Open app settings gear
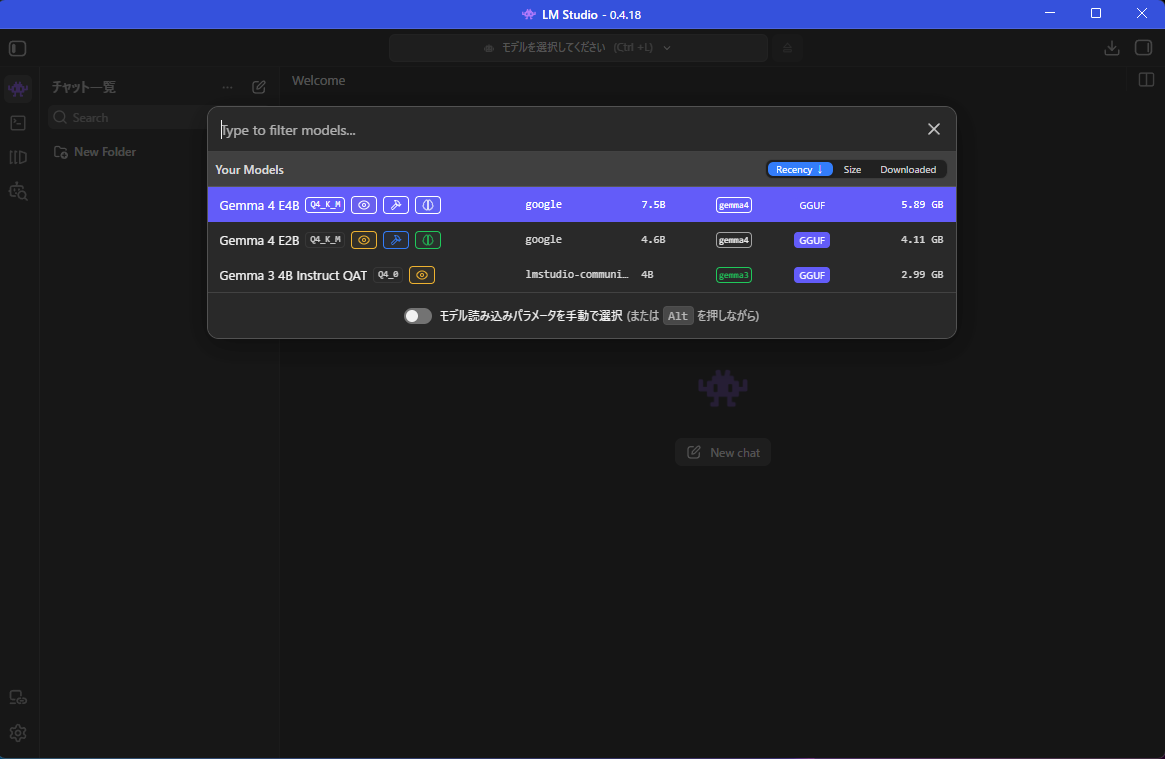Image resolution: width=1165 pixels, height=759 pixels. [x=18, y=733]
